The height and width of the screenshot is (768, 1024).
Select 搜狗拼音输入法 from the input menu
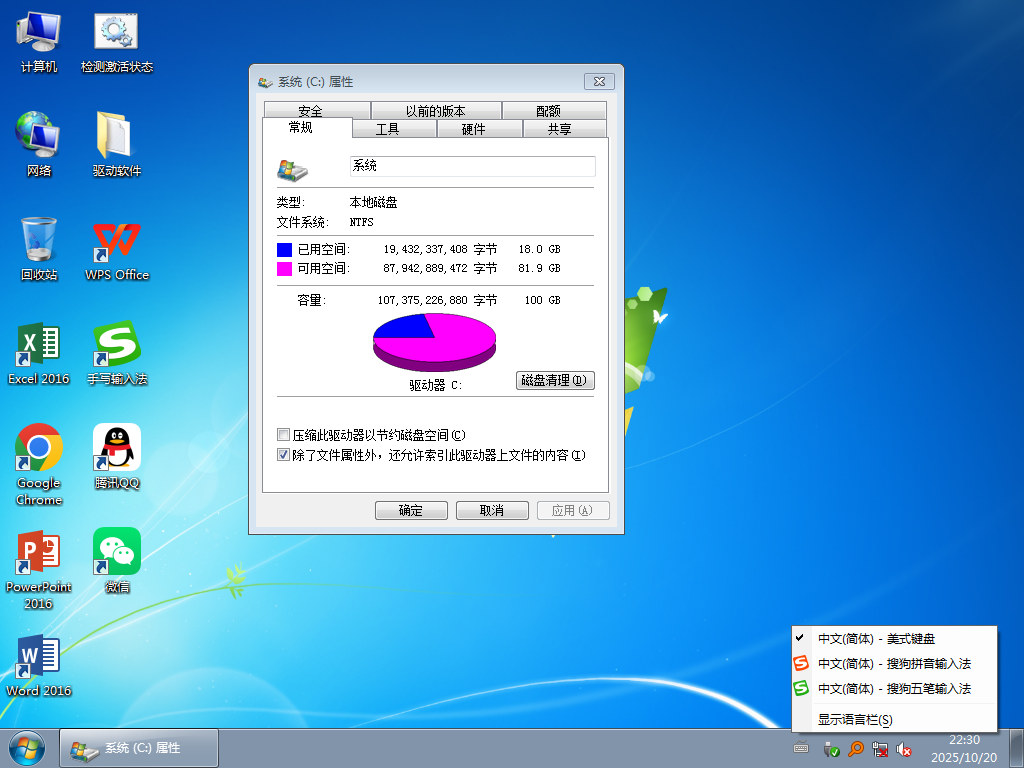[893, 663]
